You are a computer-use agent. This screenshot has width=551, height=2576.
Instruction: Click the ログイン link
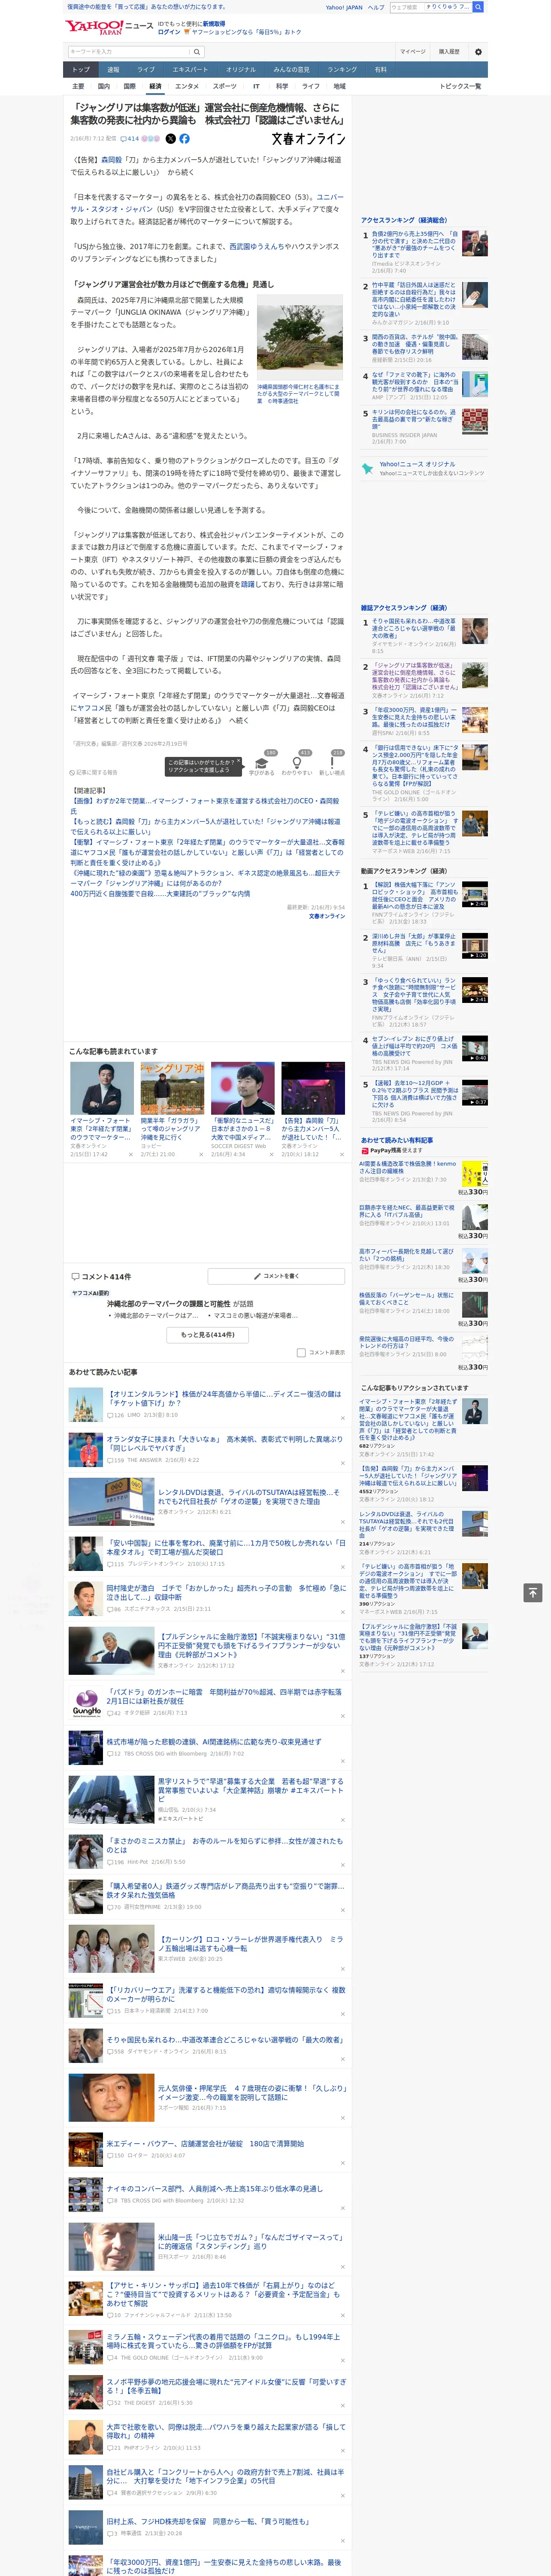(169, 32)
